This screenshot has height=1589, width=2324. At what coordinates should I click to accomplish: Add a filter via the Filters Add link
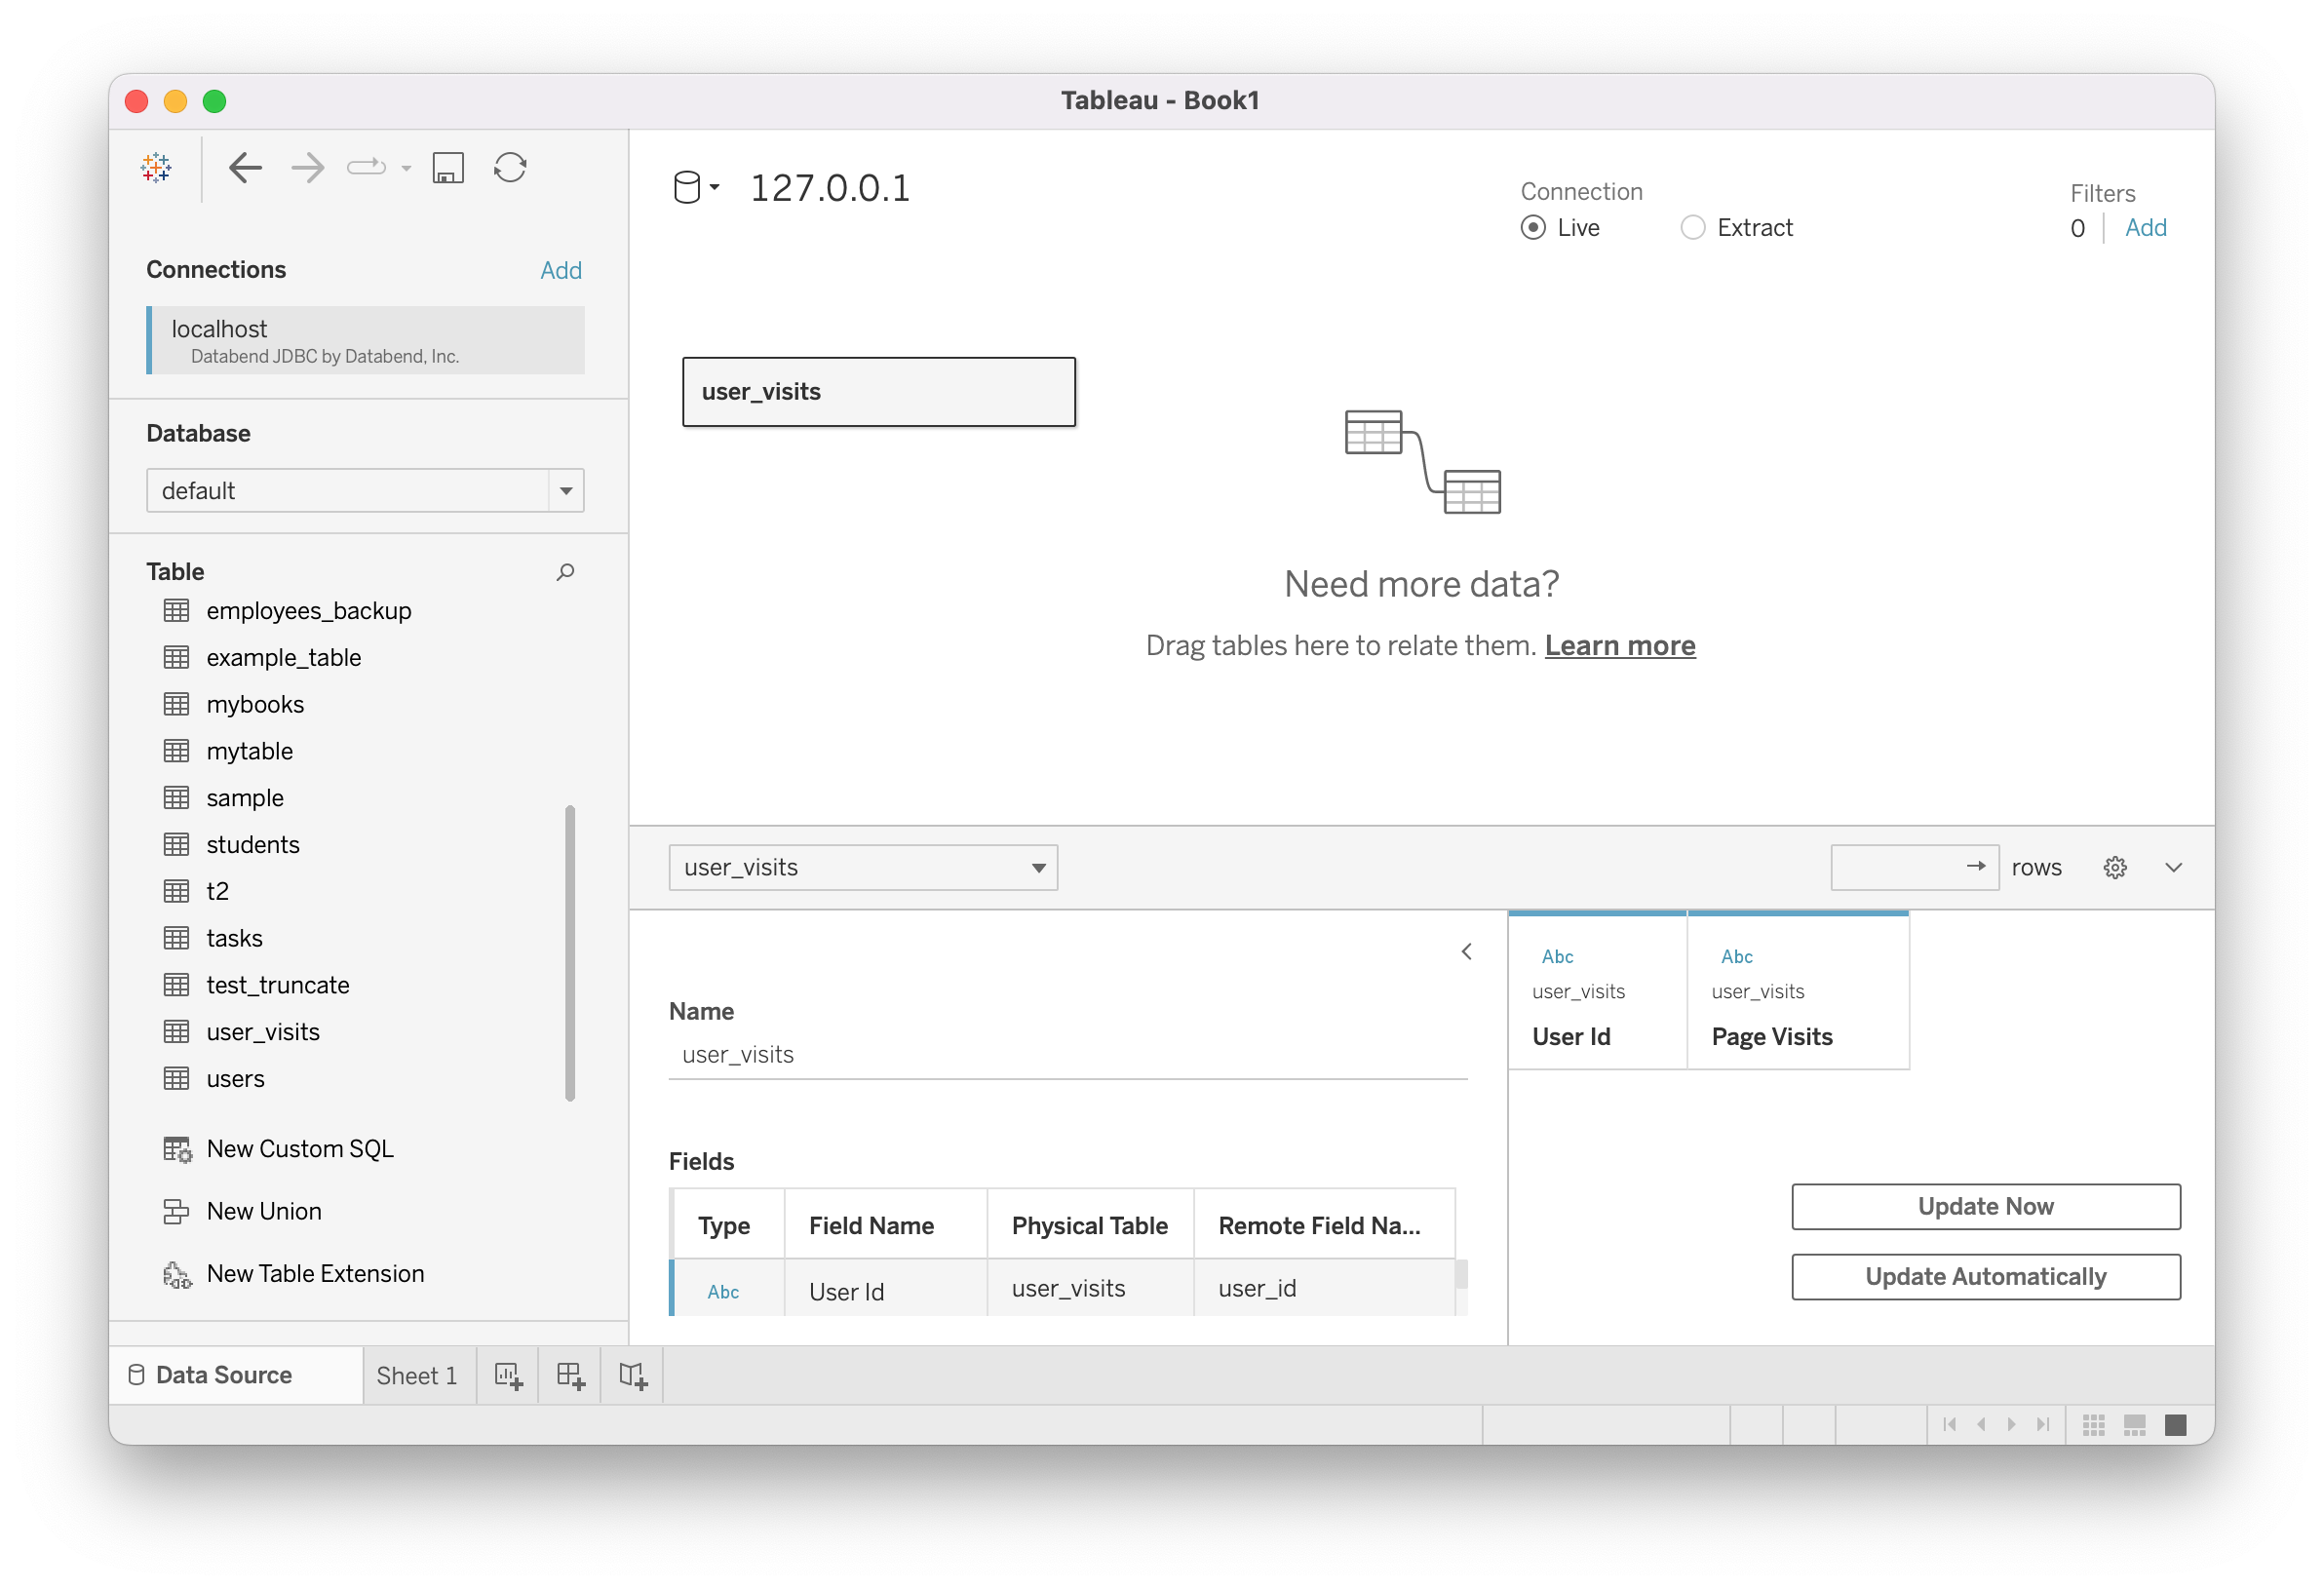(2145, 228)
